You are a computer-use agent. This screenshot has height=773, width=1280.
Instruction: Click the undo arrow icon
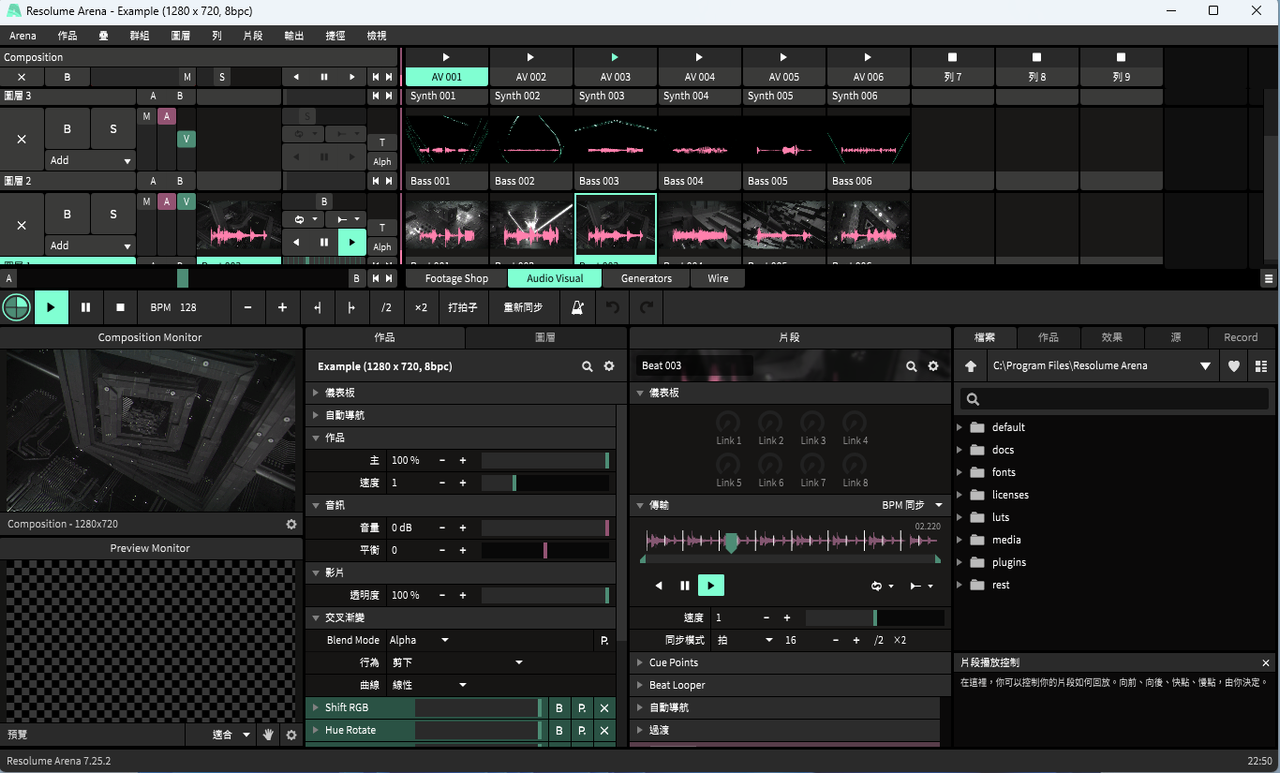tap(613, 308)
